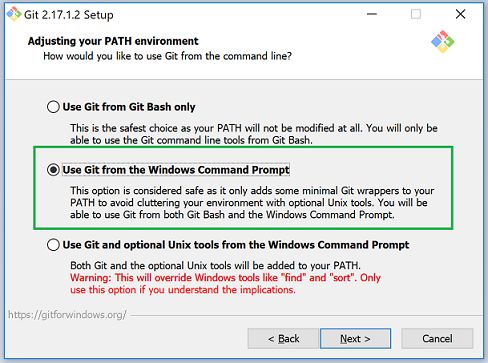488x363 pixels.
Task: Choose the Git and optional Unix tools radio
Action: 53,245
